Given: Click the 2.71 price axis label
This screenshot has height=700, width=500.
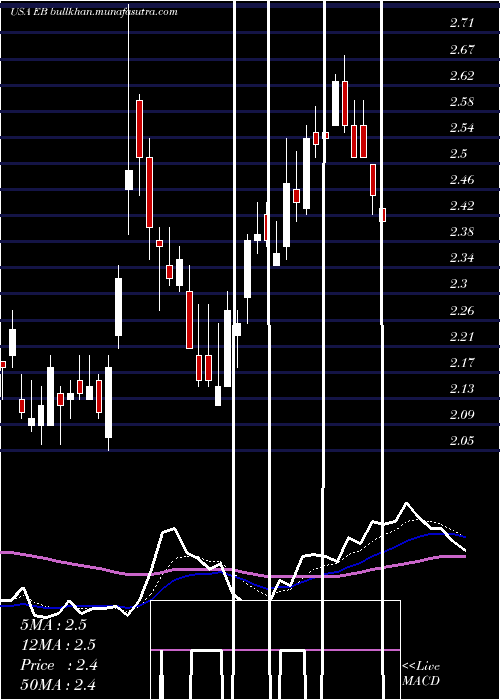Looking at the screenshot, I should point(462,23).
